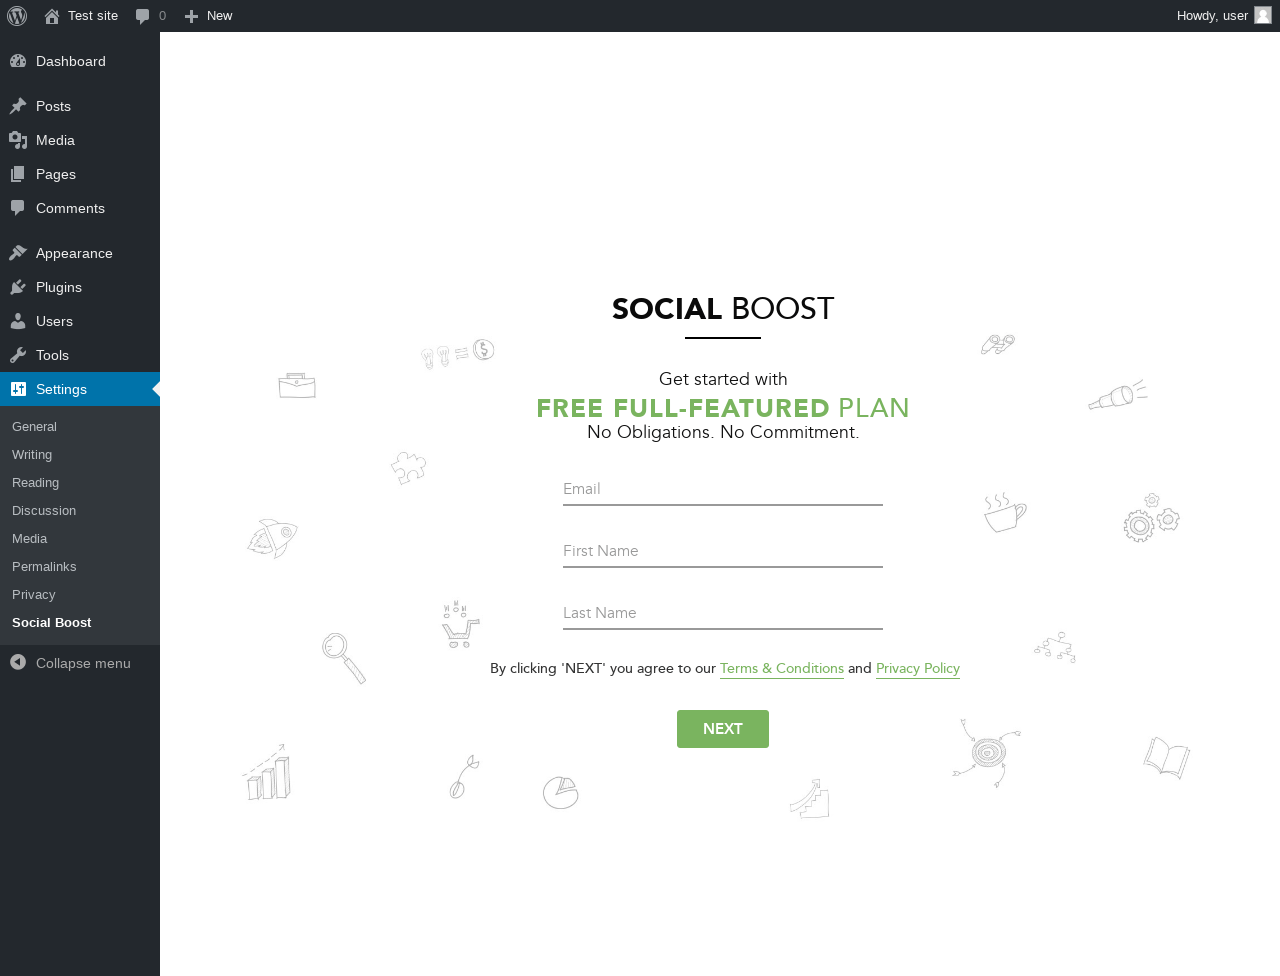1280x976 pixels.
Task: Click the Pages icon in sidebar
Action: coord(18,174)
